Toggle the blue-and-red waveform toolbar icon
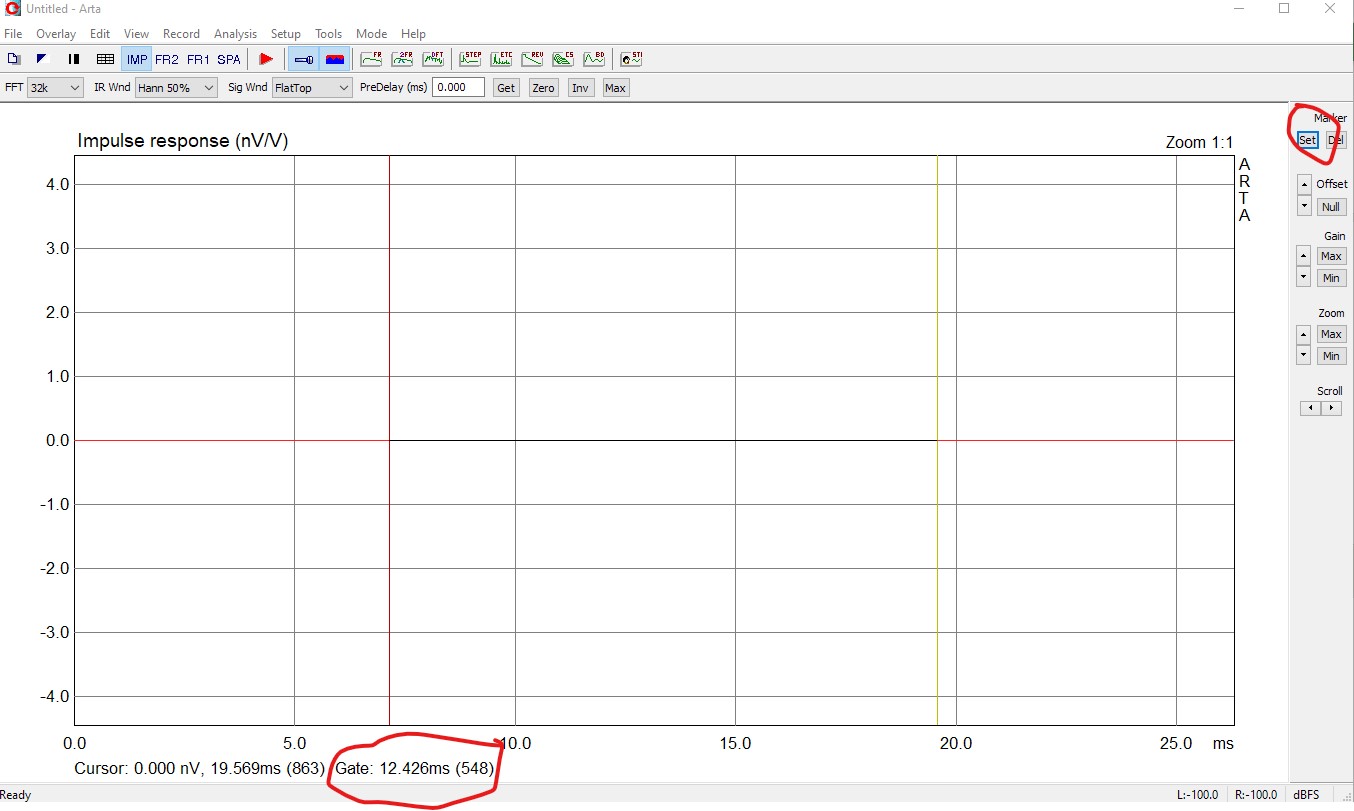Image resolution: width=1354 pixels, height=811 pixels. (x=335, y=59)
